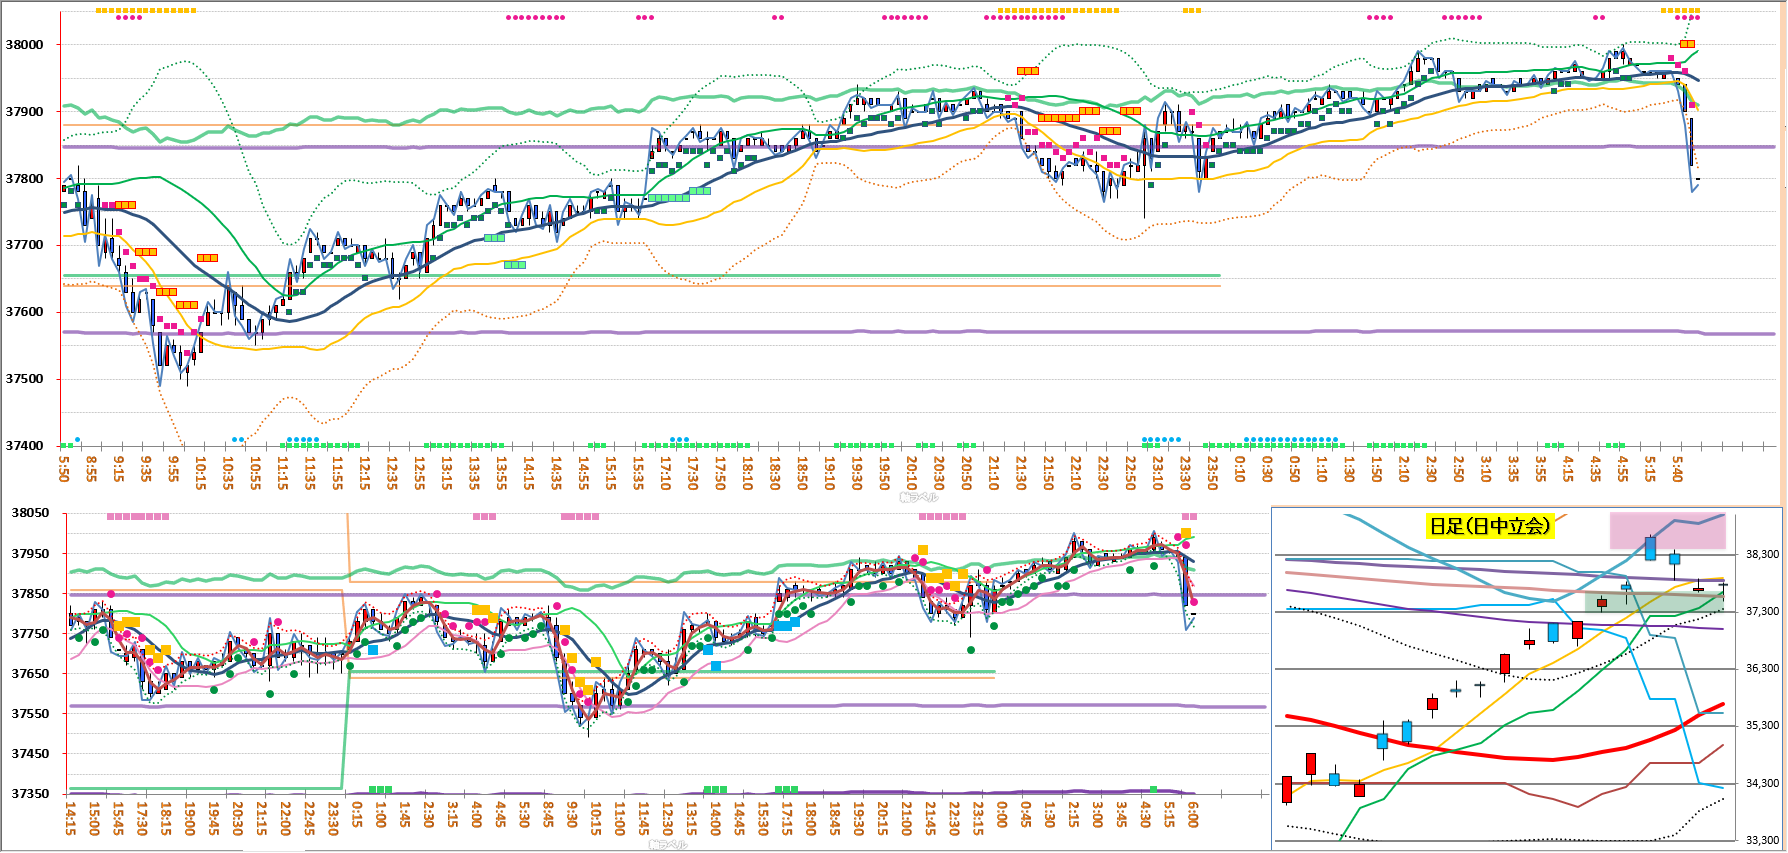1788x853 pixels.
Task: Select the 23:10 time label on top chart
Action: click(x=1158, y=468)
